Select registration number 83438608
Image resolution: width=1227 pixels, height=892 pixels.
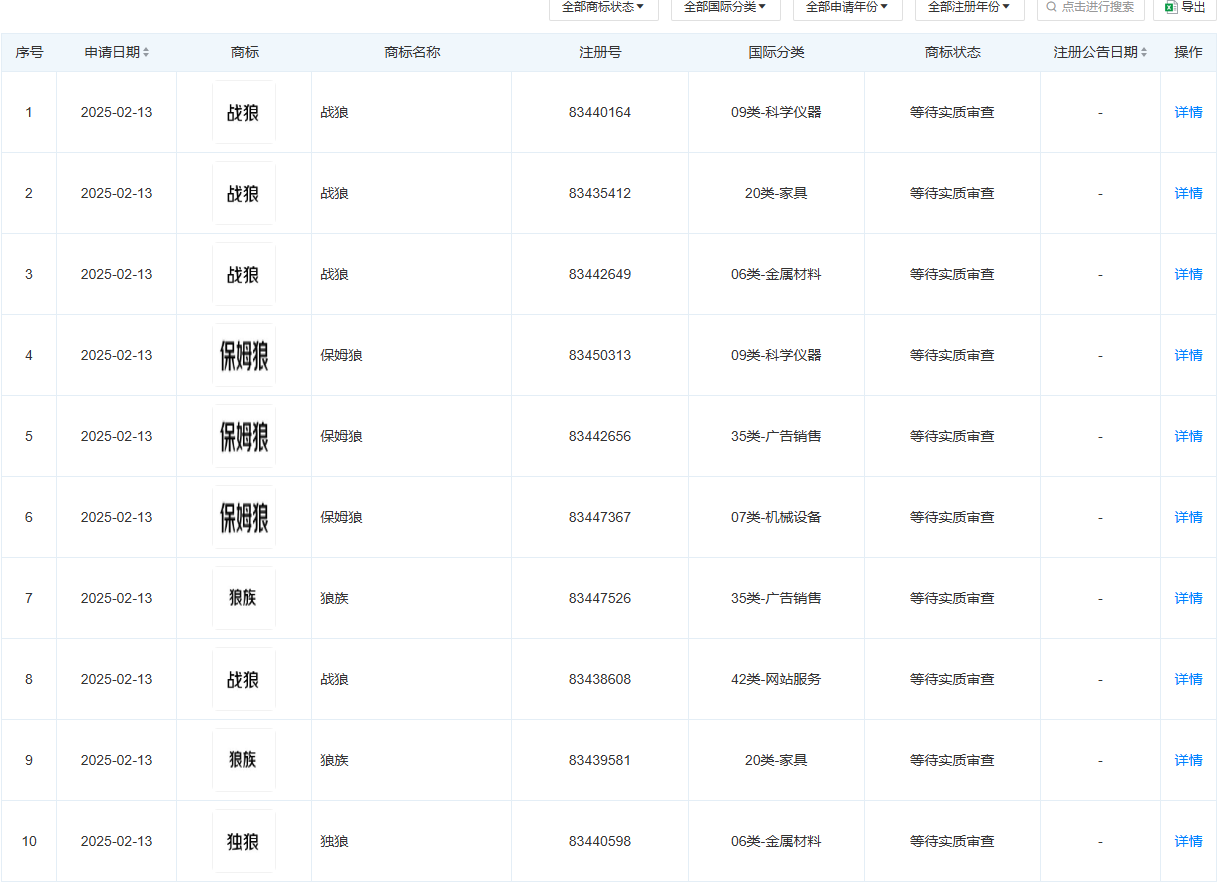click(600, 679)
